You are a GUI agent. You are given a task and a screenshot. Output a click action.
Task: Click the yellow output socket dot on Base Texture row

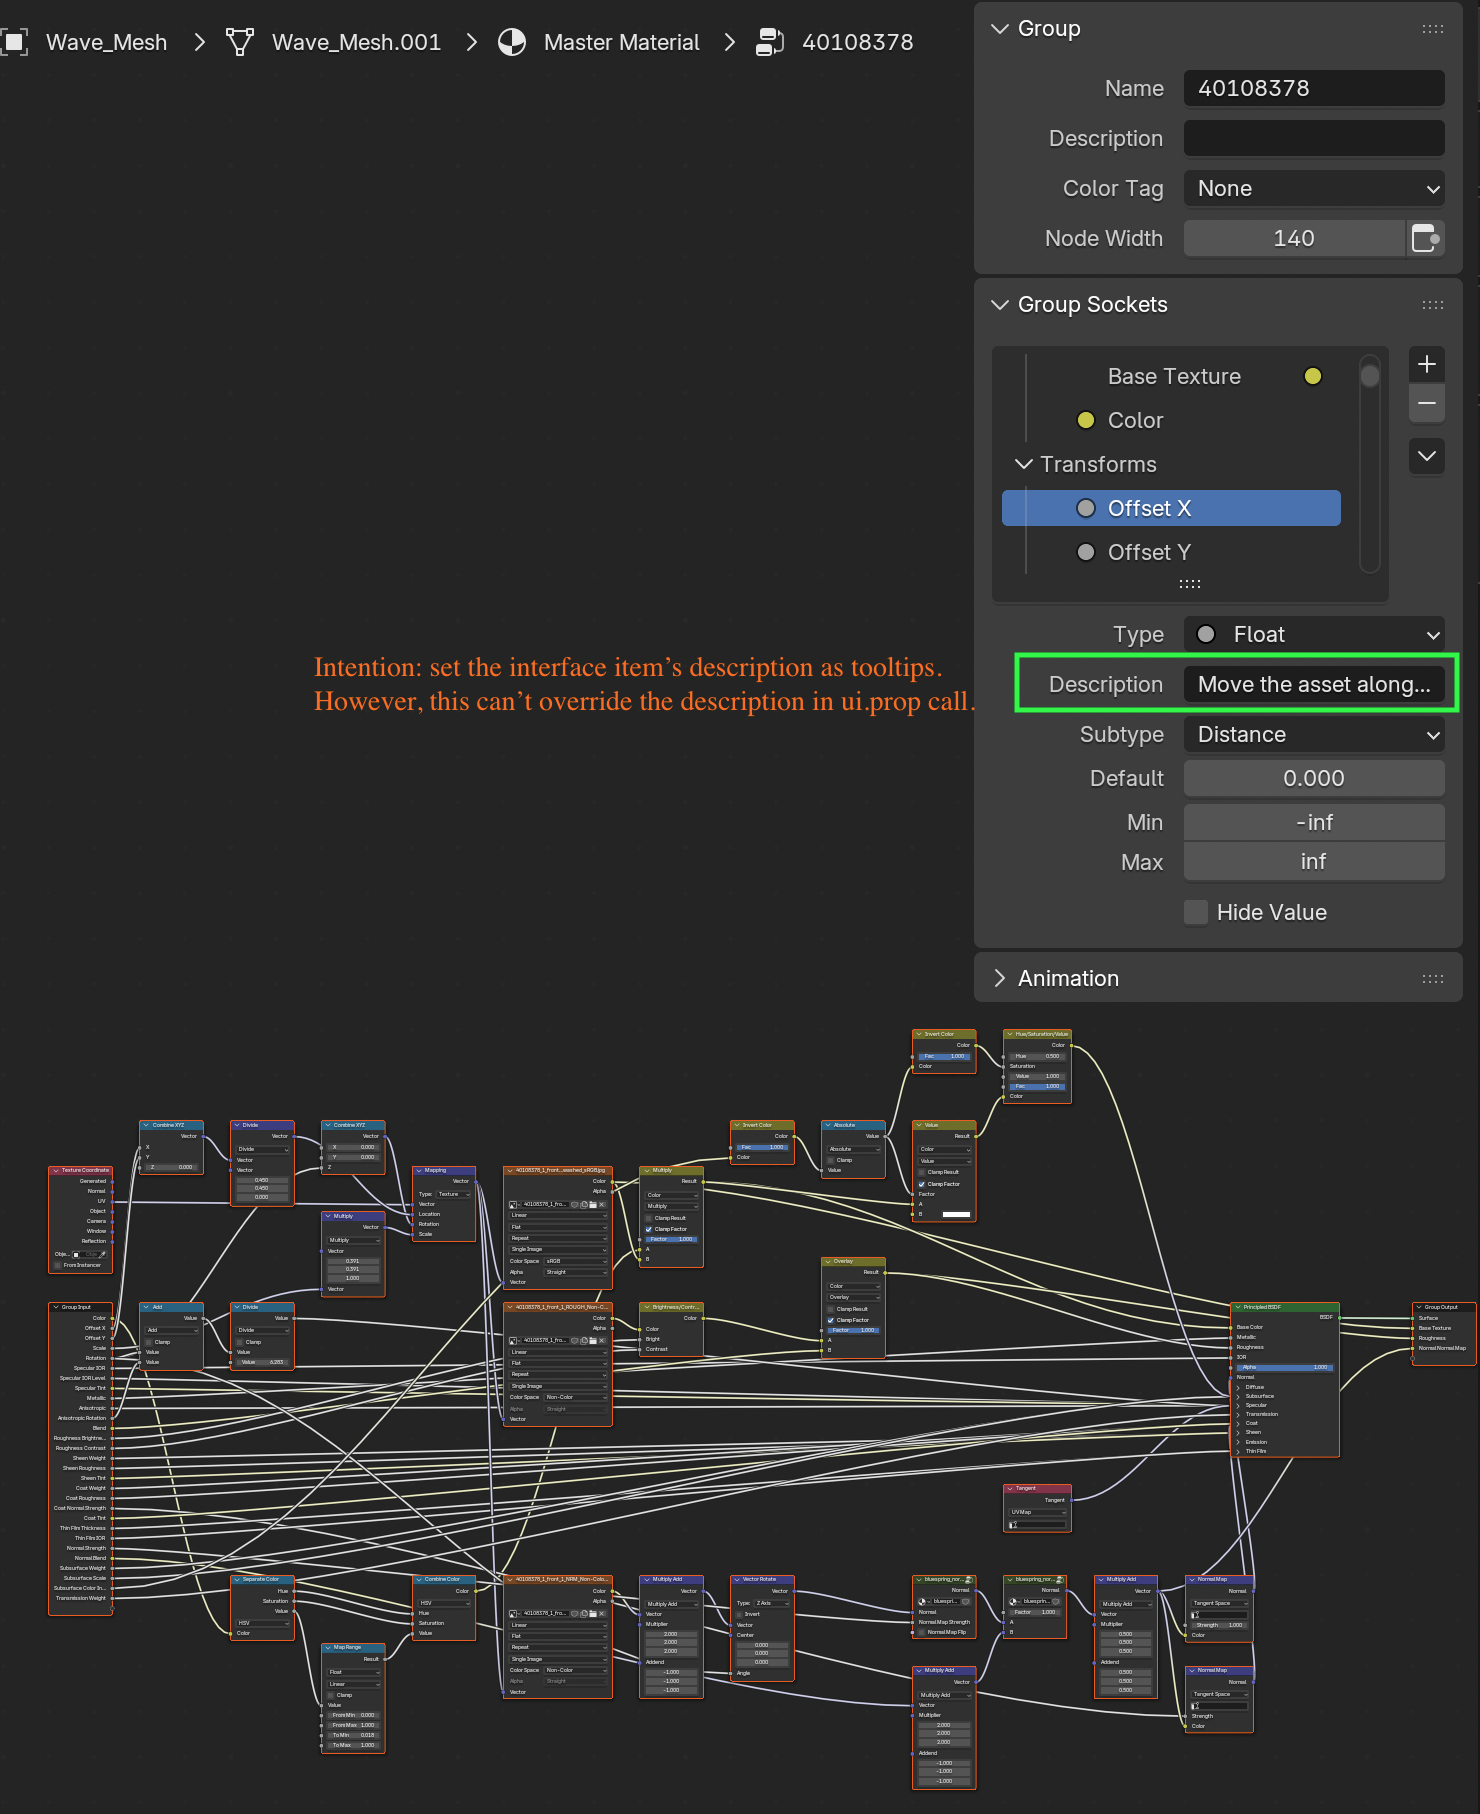1313,376
